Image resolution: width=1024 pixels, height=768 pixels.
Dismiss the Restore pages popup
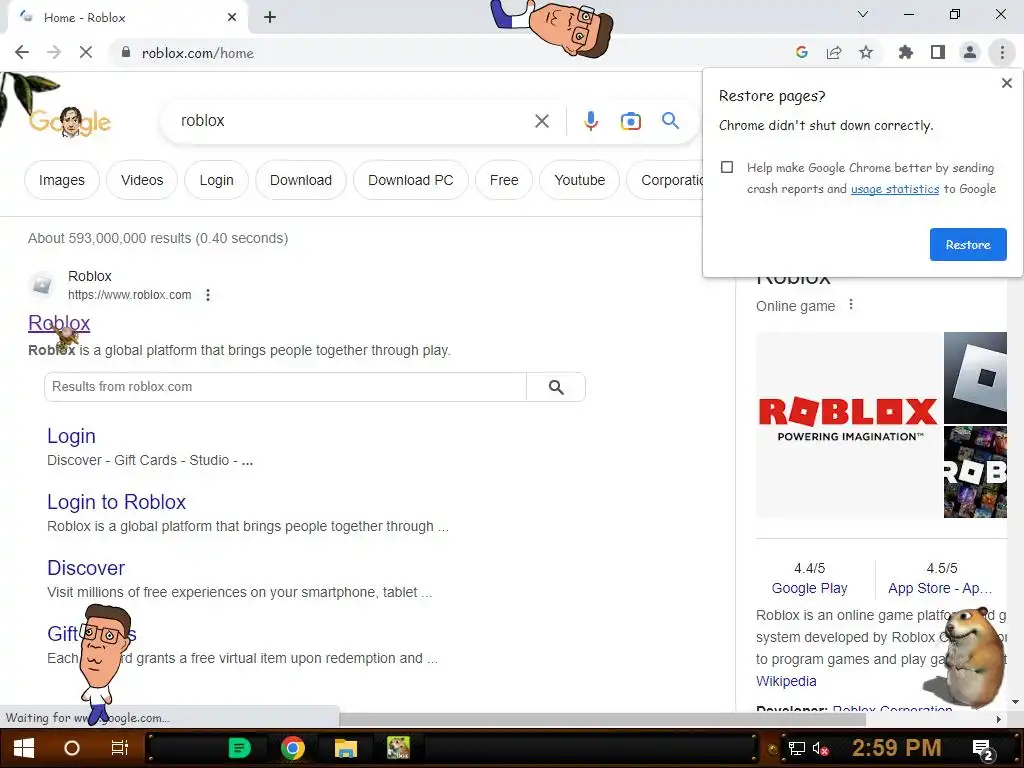[x=1007, y=83]
